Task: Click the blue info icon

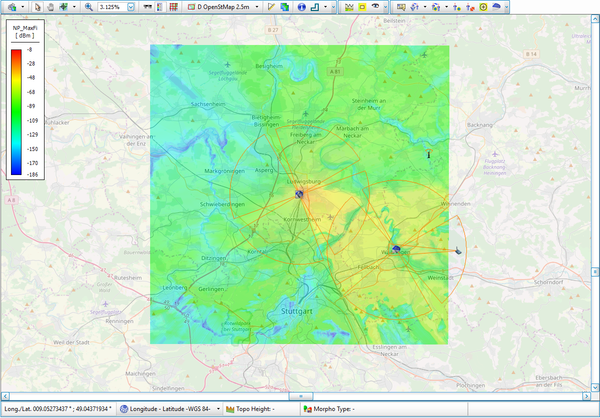Action: tap(302, 7)
